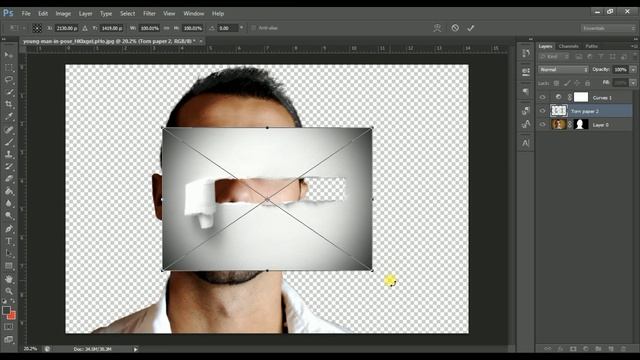Open the History panel icon

pos(526,53)
